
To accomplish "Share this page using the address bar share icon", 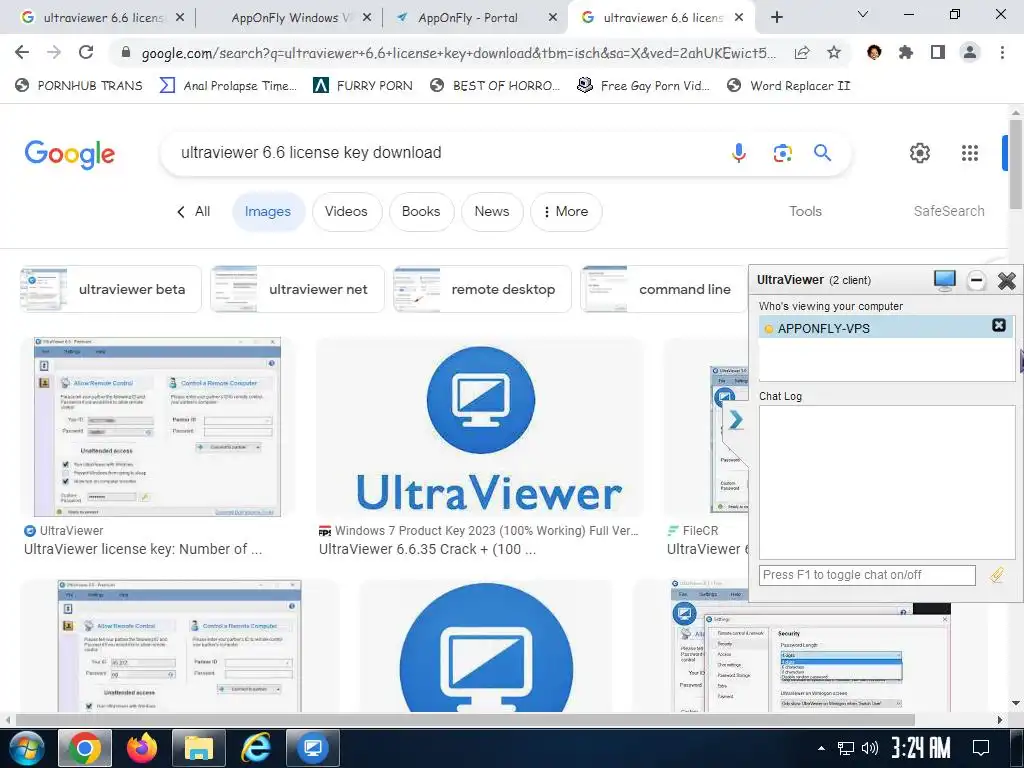I will click(802, 52).
